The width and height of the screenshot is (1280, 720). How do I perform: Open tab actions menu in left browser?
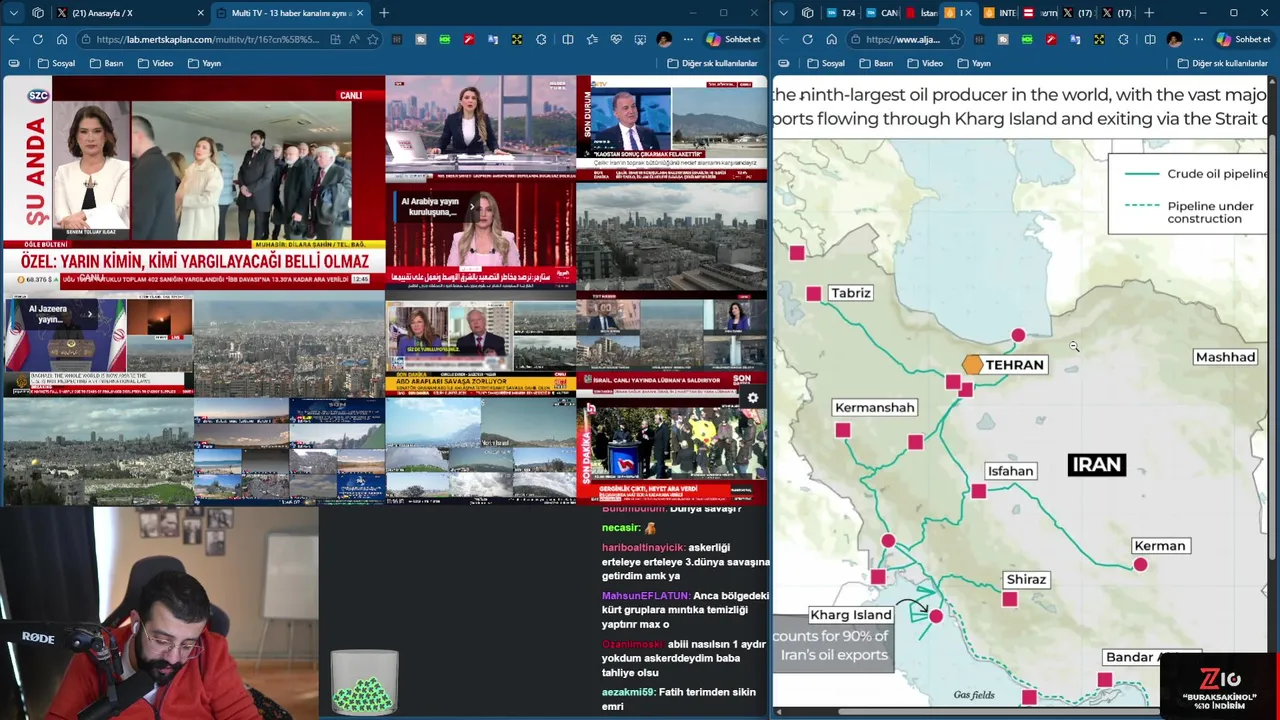(x=13, y=13)
